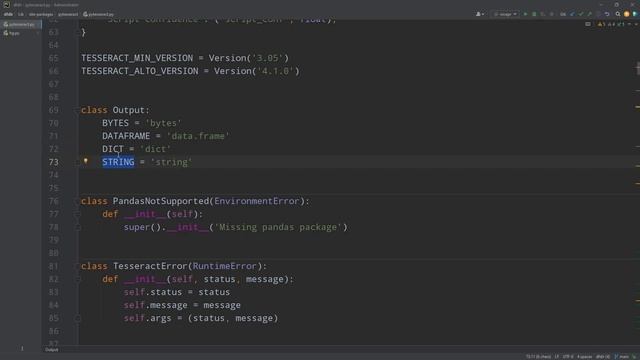Click the closing brace fold marker on line 63
Image resolution: width=640 pixels, height=360 pixels.
tap(77, 32)
